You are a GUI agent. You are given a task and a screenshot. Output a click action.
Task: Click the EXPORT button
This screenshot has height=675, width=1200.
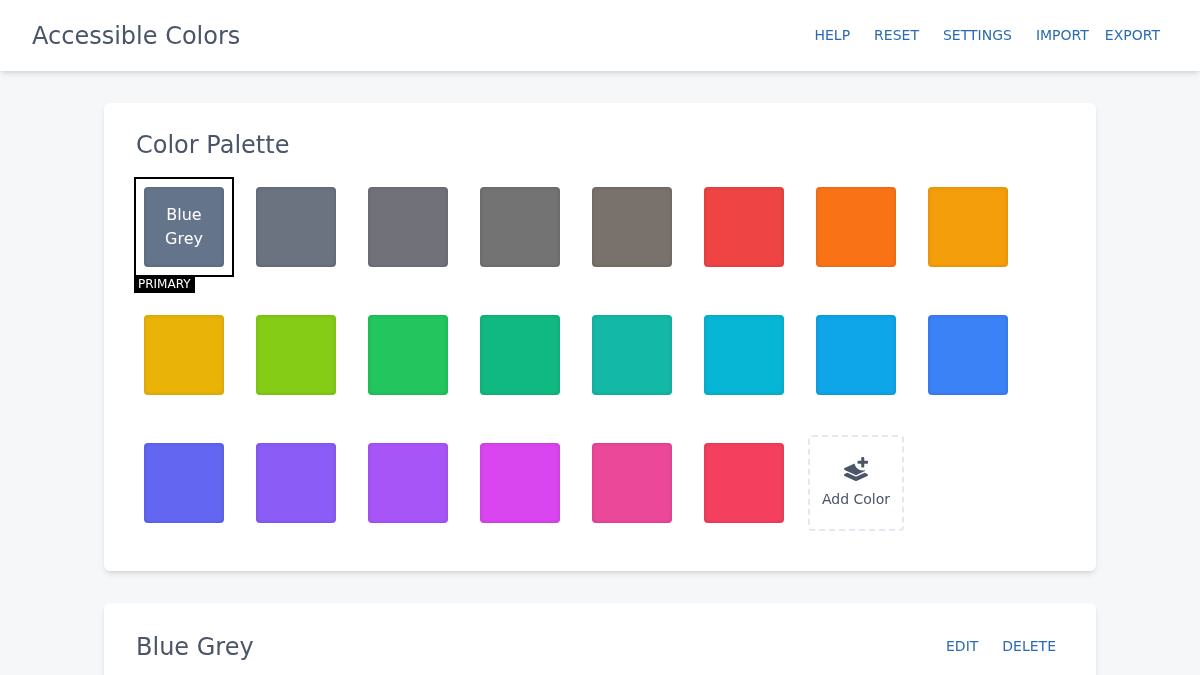click(x=1132, y=35)
